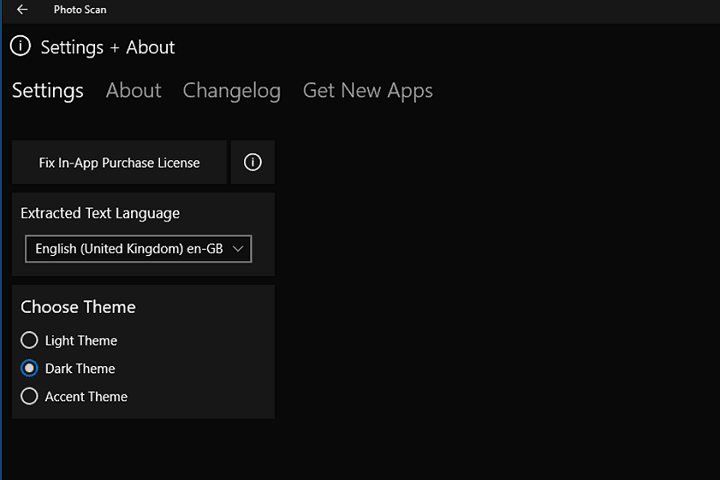Click the Extracted Text Language label
The image size is (720, 480).
(x=100, y=214)
